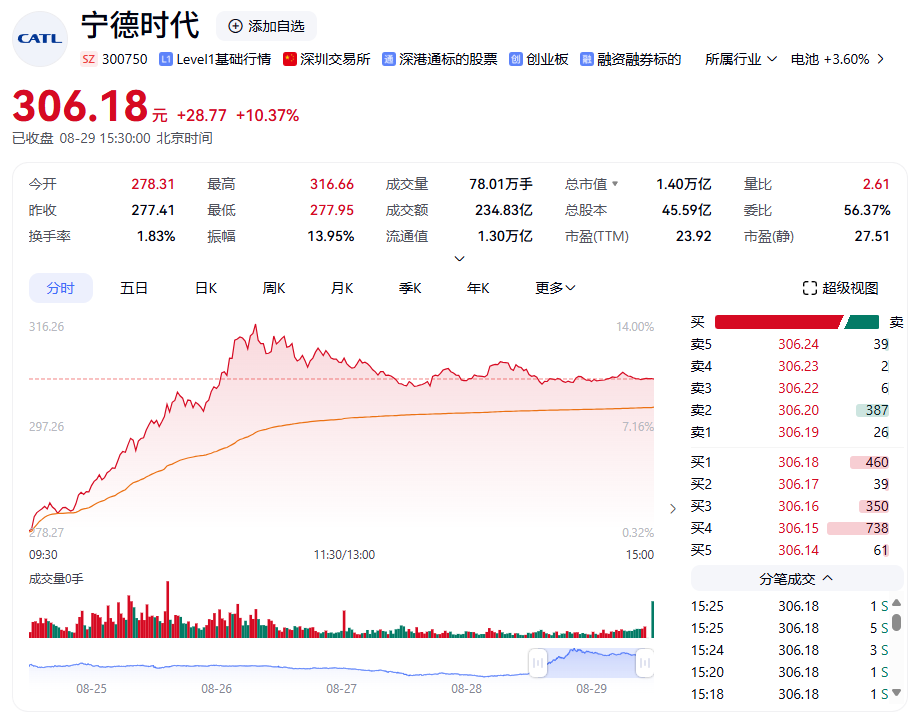
Task: Switch to the 季K chart tab
Action: click(x=410, y=288)
